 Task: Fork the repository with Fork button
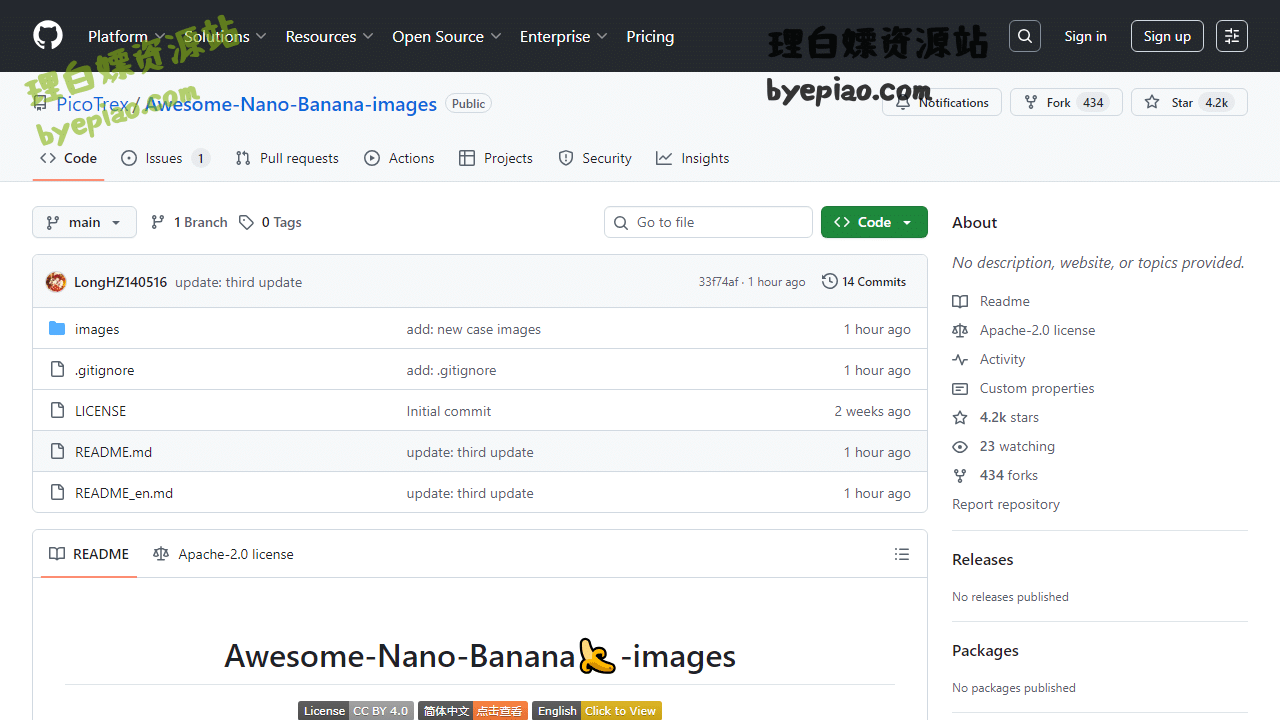point(1066,102)
